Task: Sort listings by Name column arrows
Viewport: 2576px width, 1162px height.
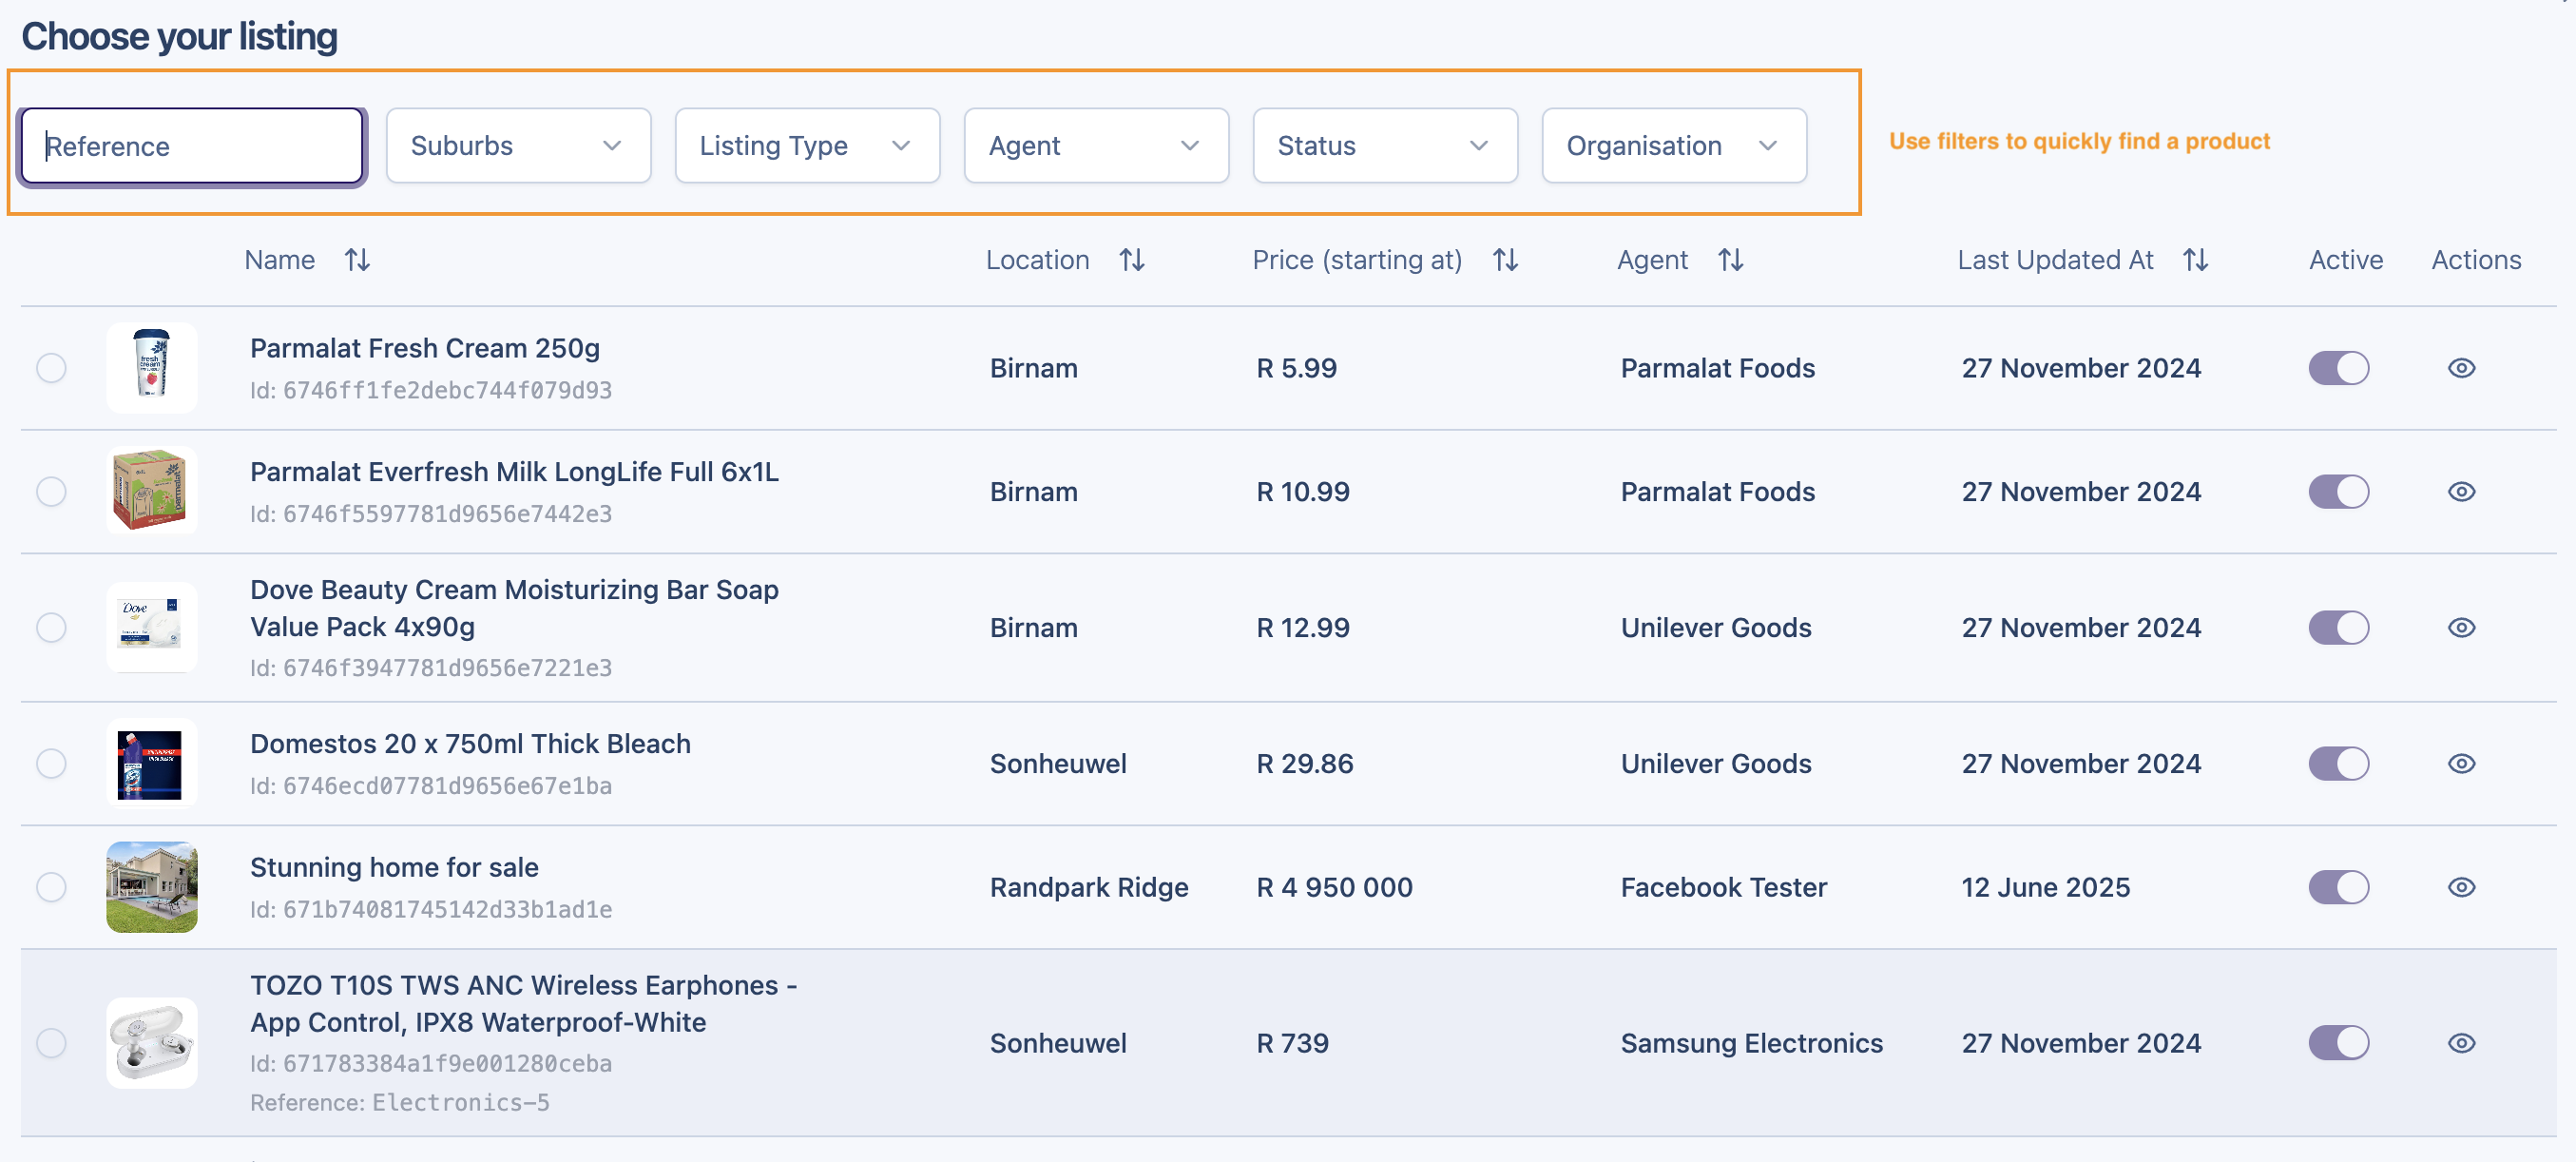Action: [x=357, y=260]
